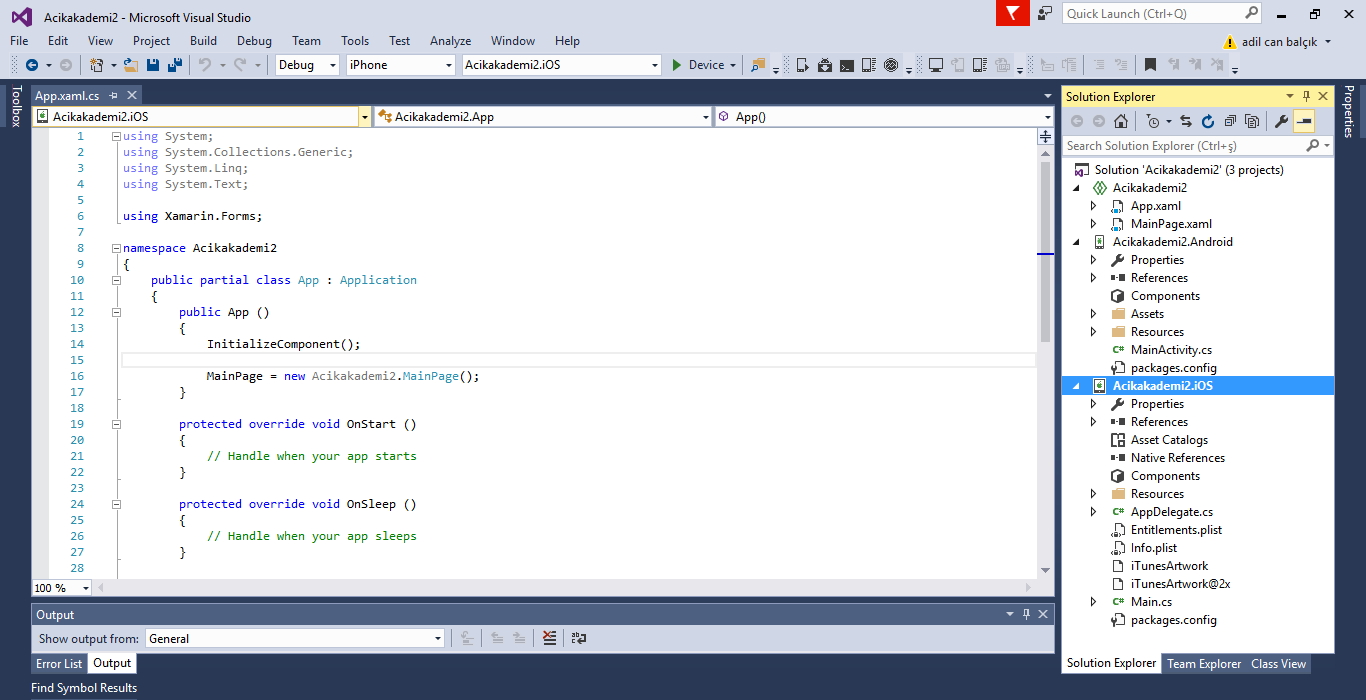This screenshot has width=1366, height=700.
Task: Click the monitor icon in the iOS toolbar
Action: click(x=936, y=65)
